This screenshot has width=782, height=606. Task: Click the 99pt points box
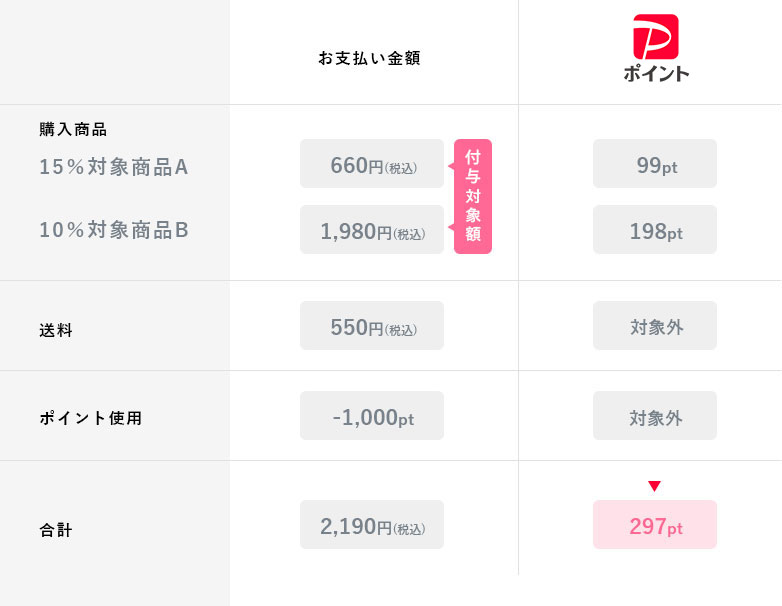[x=655, y=164]
